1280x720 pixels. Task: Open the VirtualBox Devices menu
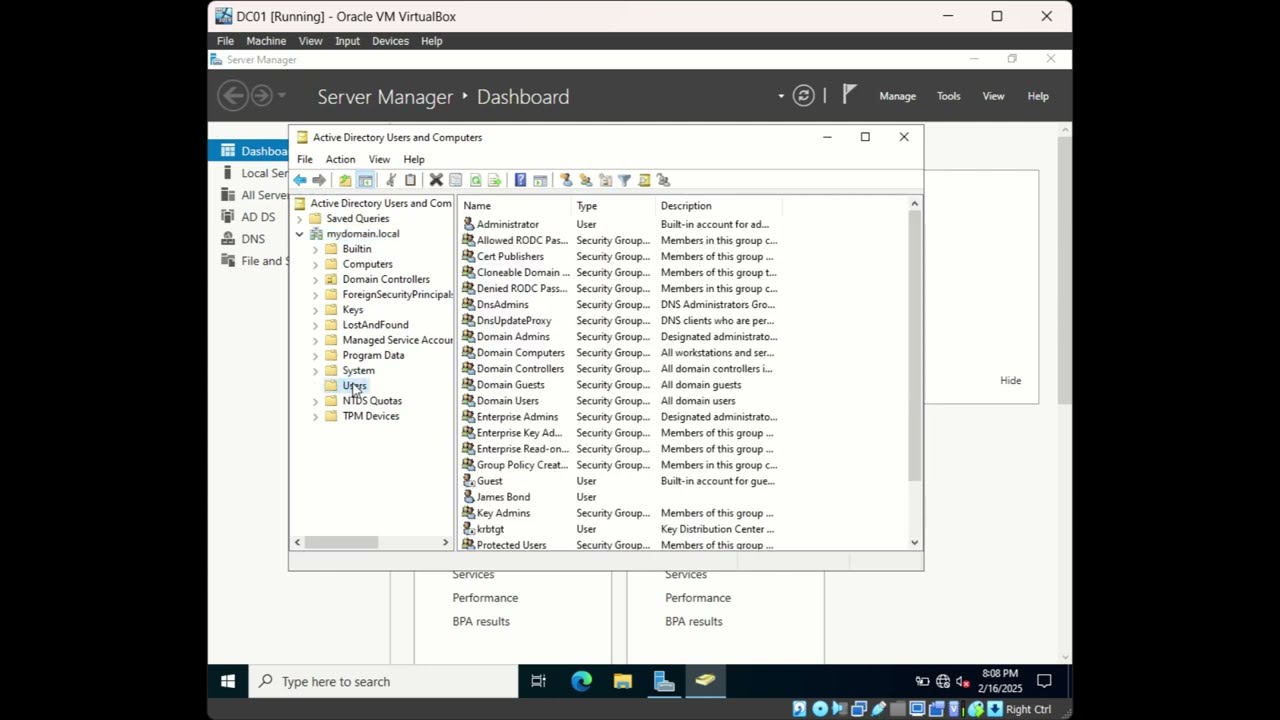[390, 41]
